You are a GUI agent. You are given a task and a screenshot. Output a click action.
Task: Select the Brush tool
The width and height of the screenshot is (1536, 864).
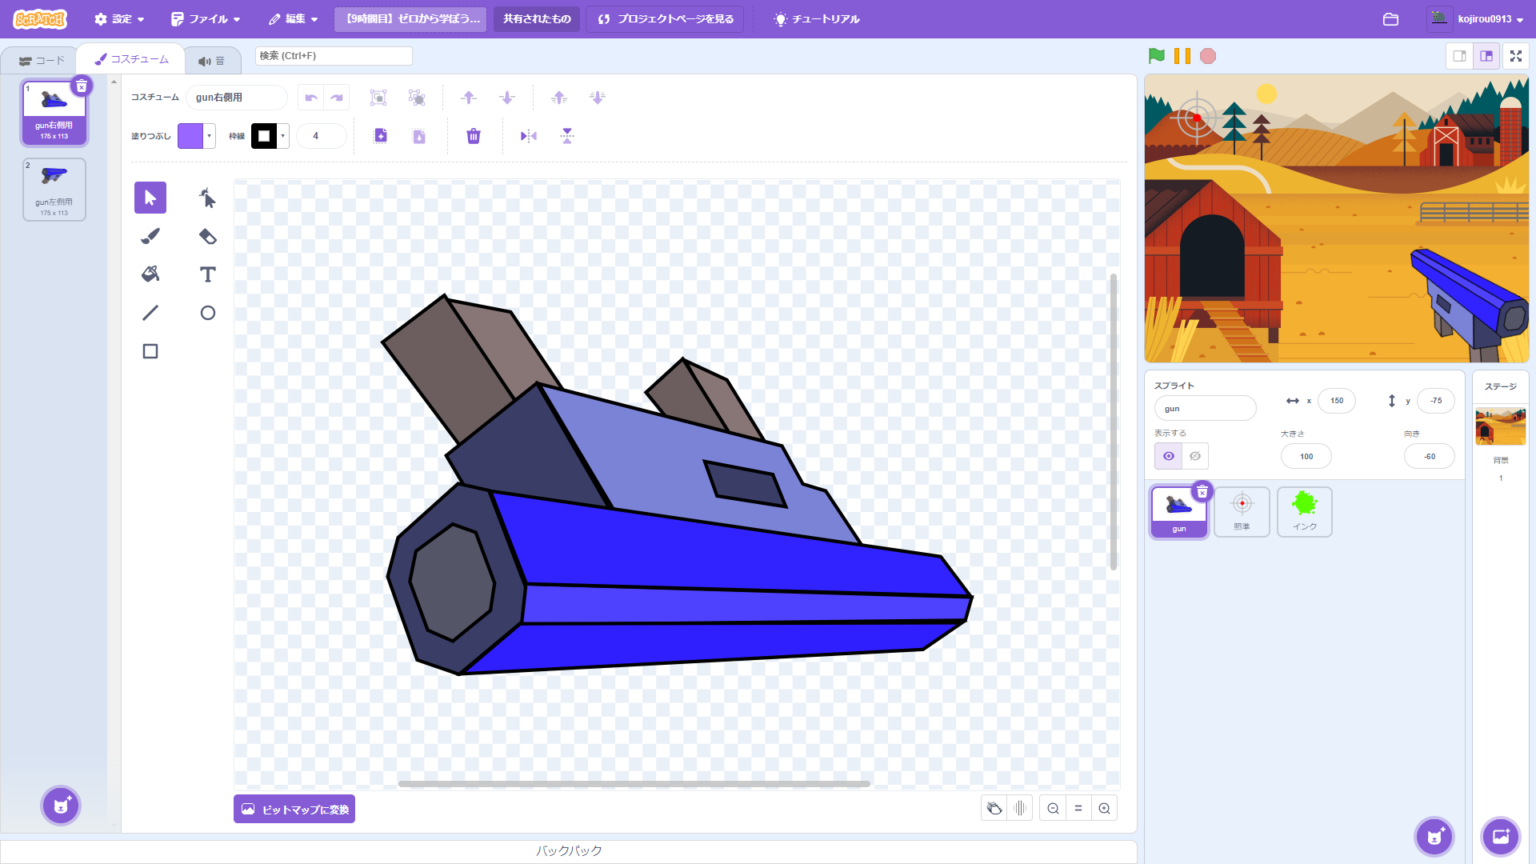150,236
